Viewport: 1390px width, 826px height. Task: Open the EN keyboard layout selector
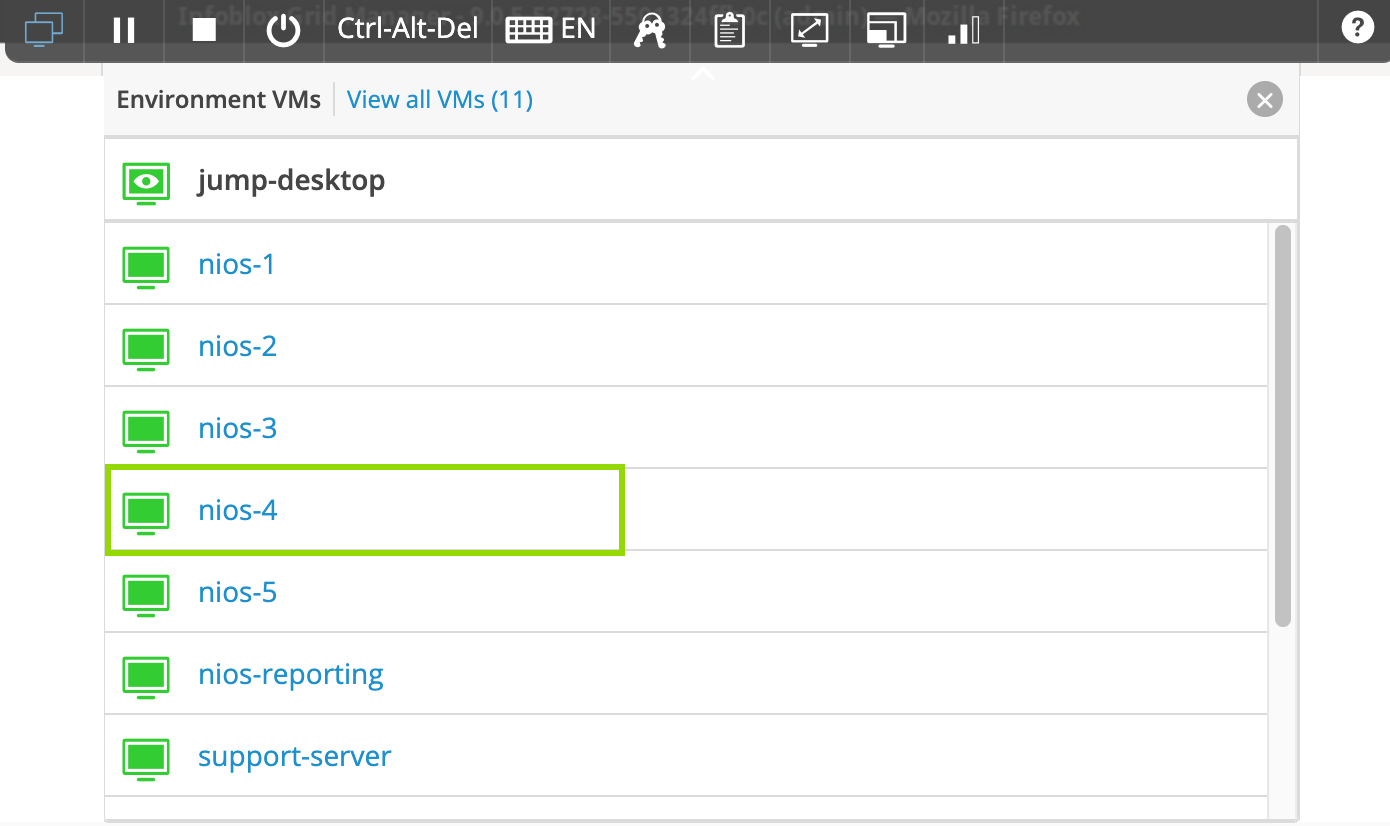point(551,30)
